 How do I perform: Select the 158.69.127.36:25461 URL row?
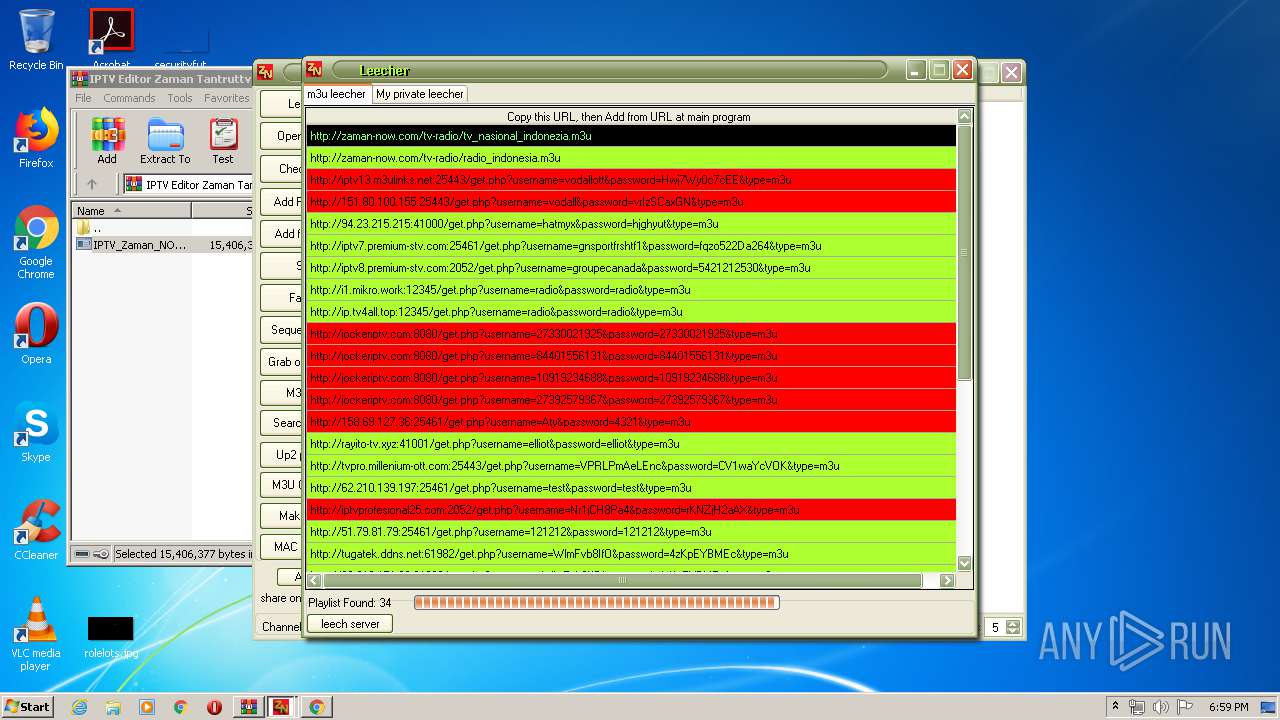[631, 422]
